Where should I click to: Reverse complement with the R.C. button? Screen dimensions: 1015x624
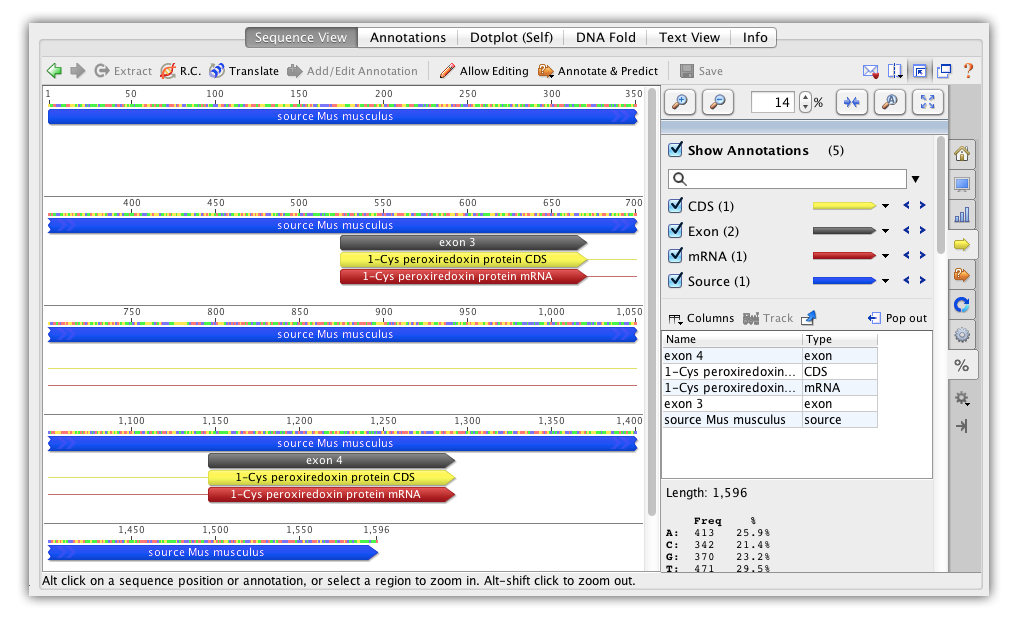[x=181, y=71]
